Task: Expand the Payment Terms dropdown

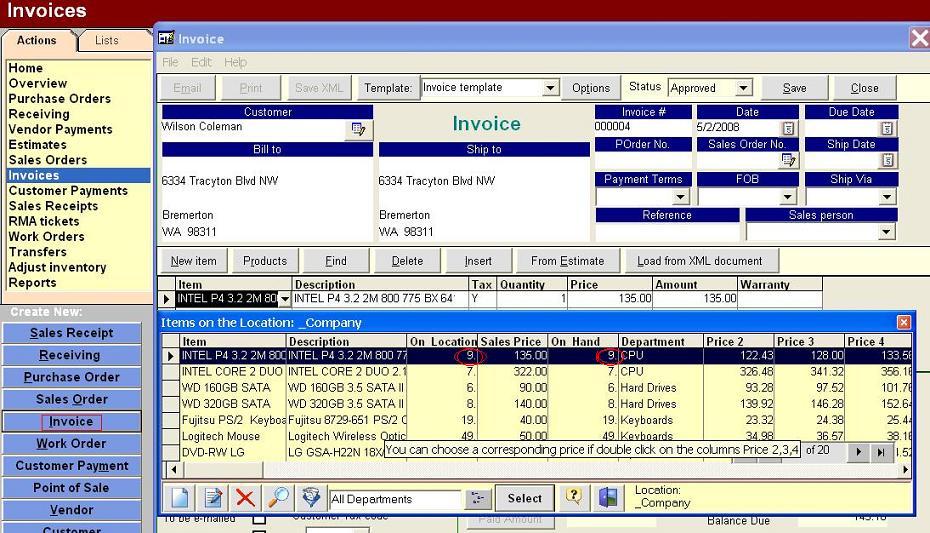Action: pos(680,196)
